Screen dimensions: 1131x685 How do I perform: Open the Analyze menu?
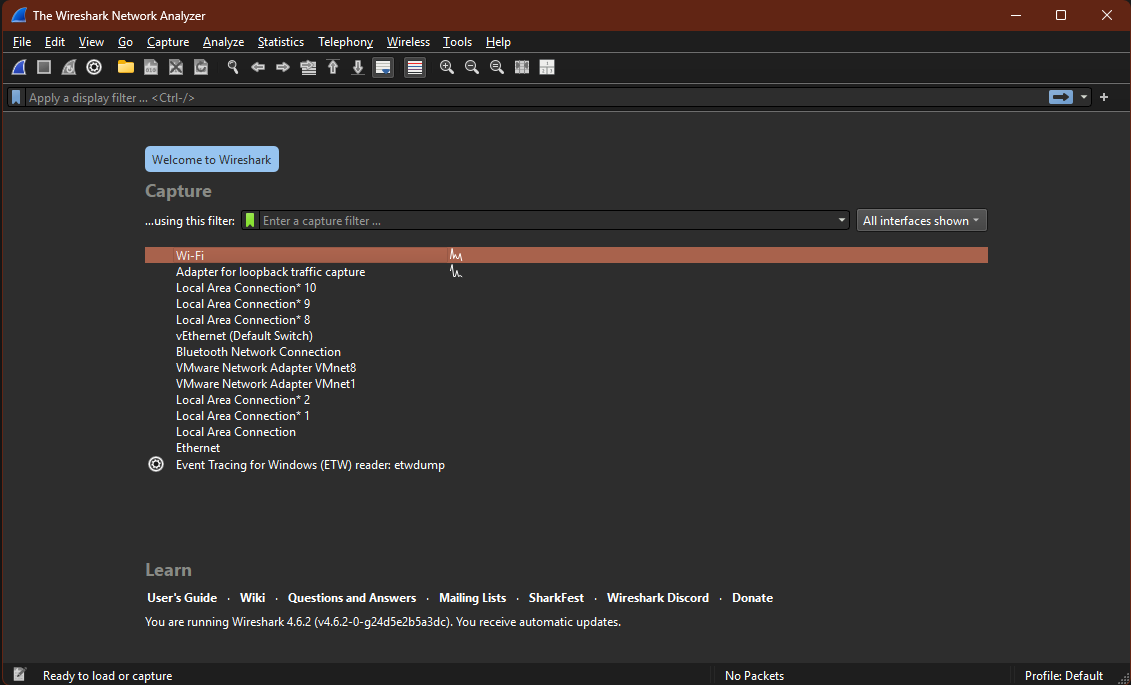(223, 42)
